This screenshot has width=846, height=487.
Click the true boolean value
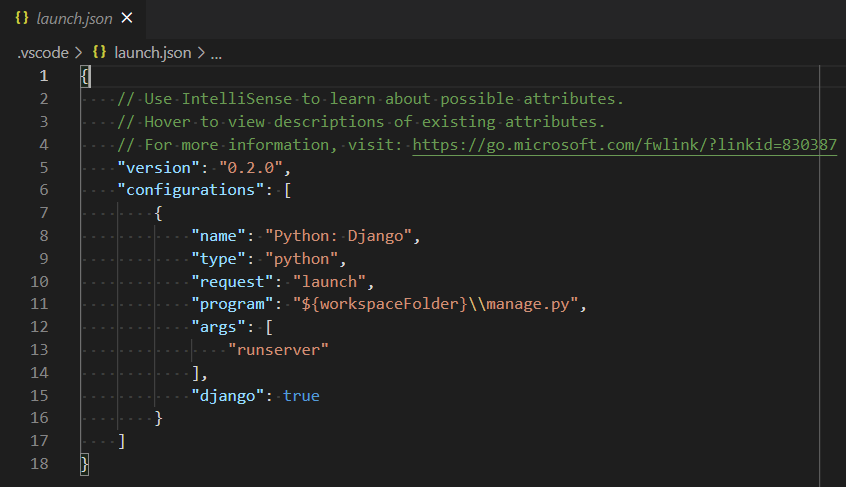click(x=302, y=396)
